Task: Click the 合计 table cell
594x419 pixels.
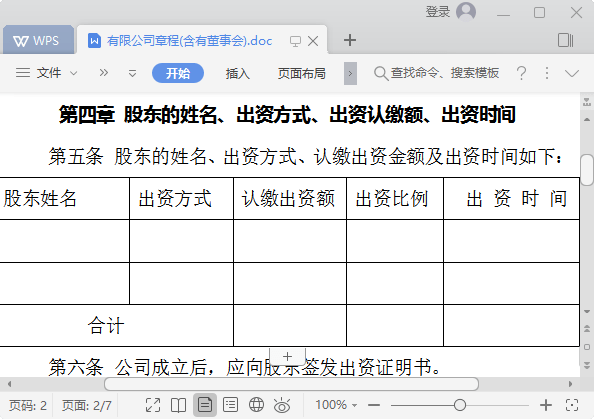Action: 116,325
